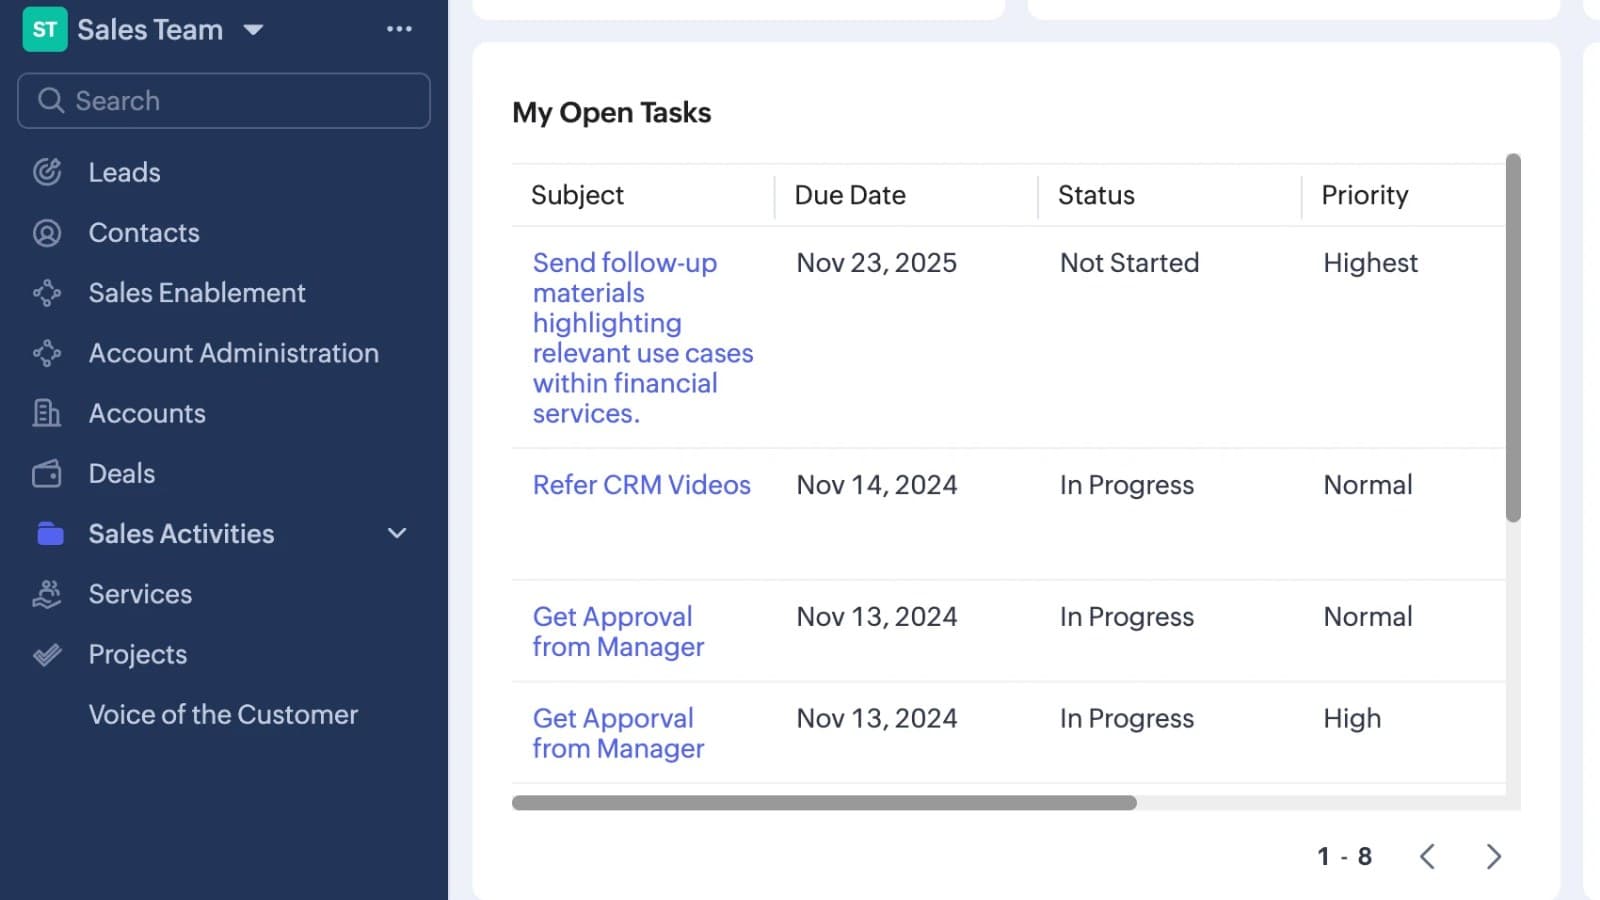Open the Leads module
This screenshot has height=900, width=1600.
pyautogui.click(x=124, y=172)
